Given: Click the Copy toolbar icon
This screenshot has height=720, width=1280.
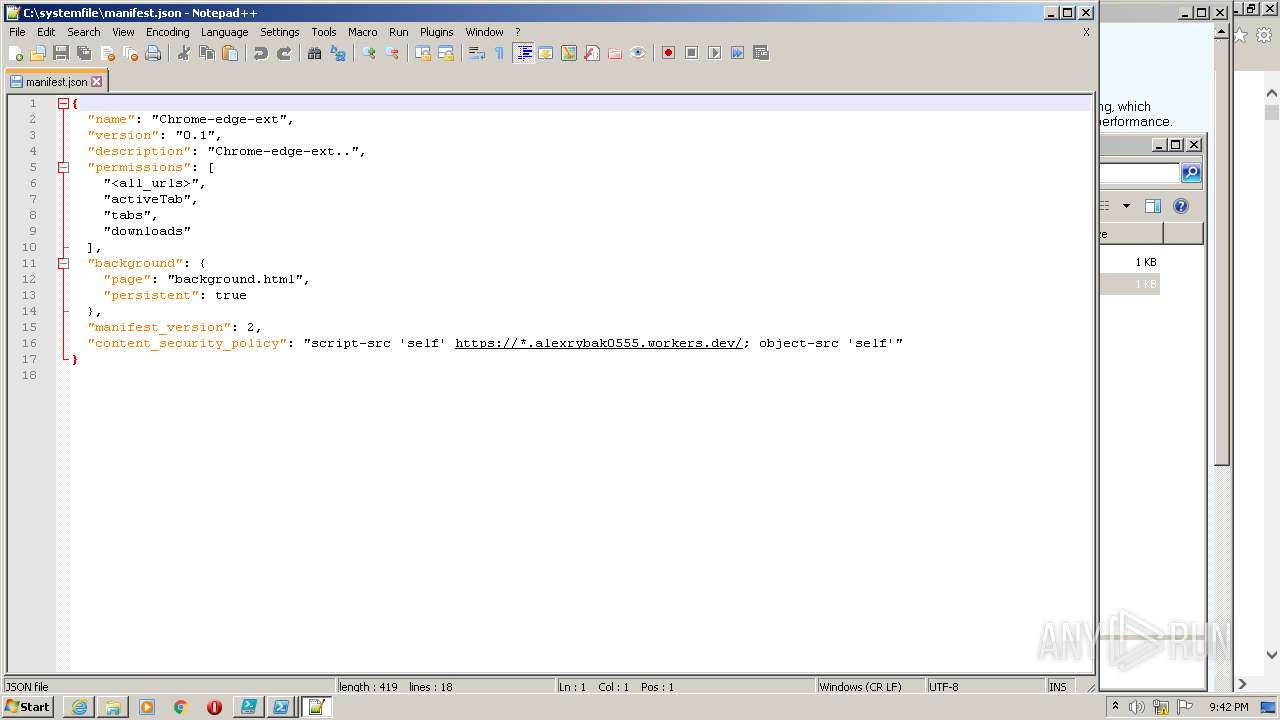Looking at the screenshot, I should coord(207,53).
